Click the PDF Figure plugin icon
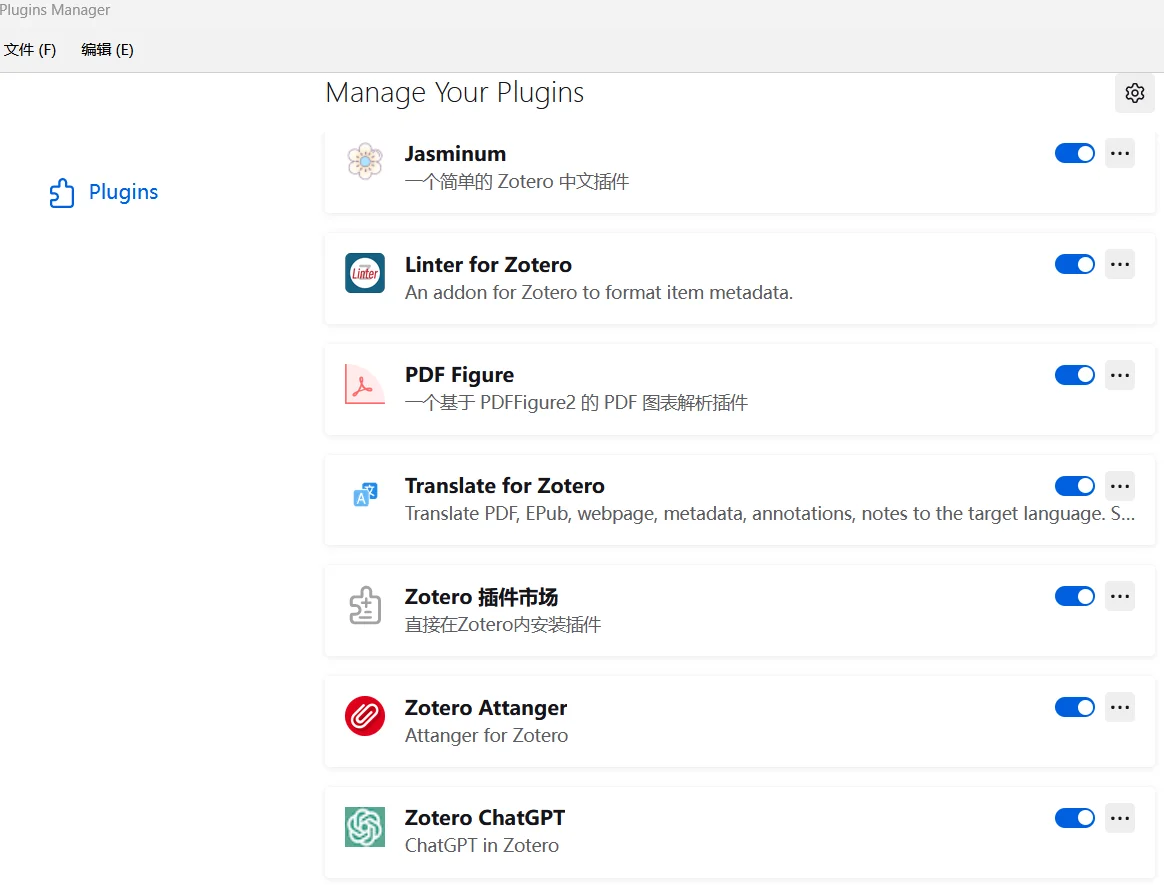Image resolution: width=1164 pixels, height=885 pixels. point(365,384)
